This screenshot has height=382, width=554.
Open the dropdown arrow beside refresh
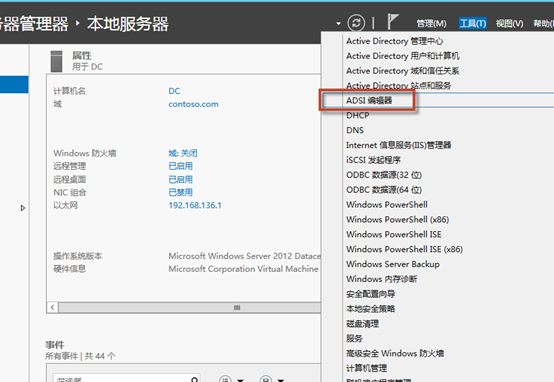point(338,24)
